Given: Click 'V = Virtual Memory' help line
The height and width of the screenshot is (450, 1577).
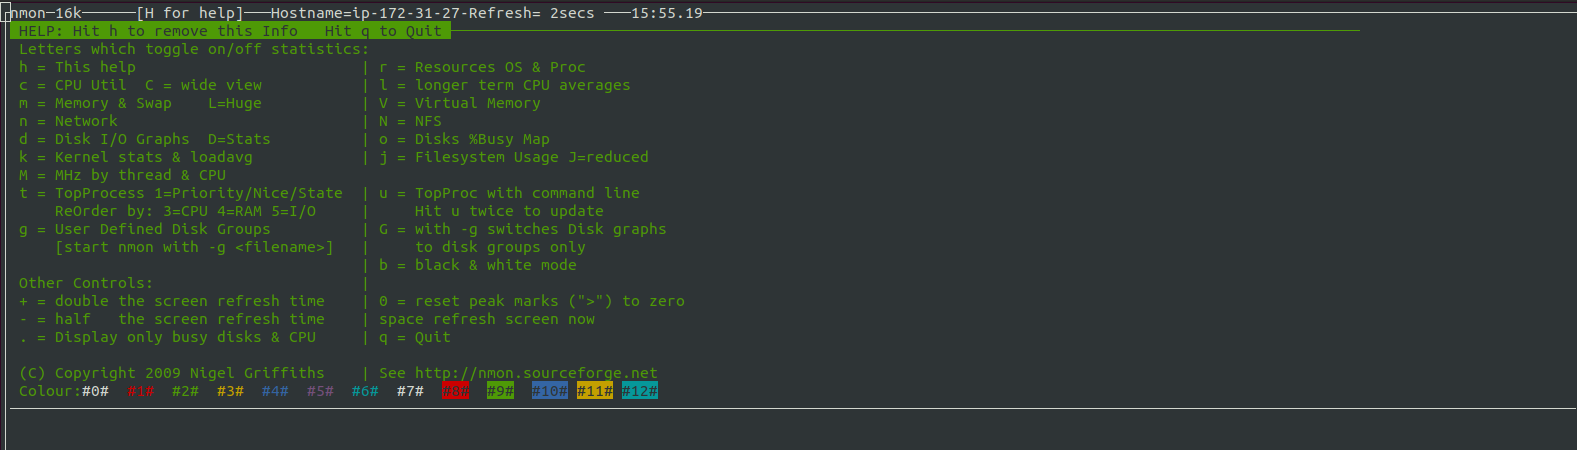Looking at the screenshot, I should (460, 103).
